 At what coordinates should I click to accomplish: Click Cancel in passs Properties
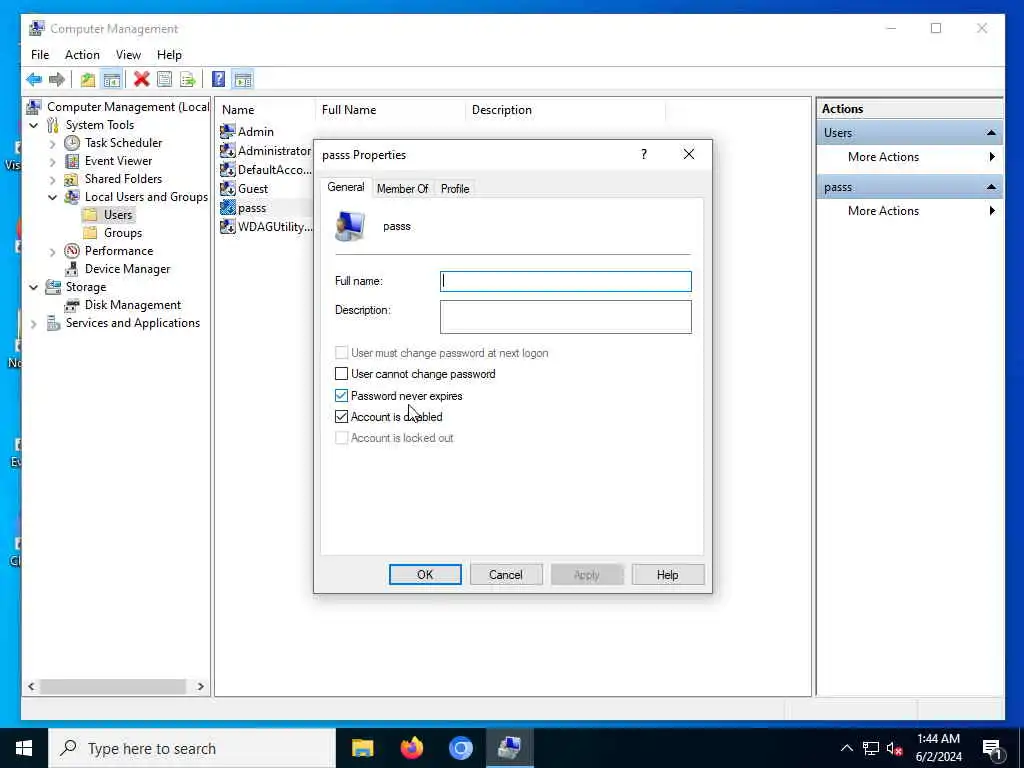(x=505, y=575)
